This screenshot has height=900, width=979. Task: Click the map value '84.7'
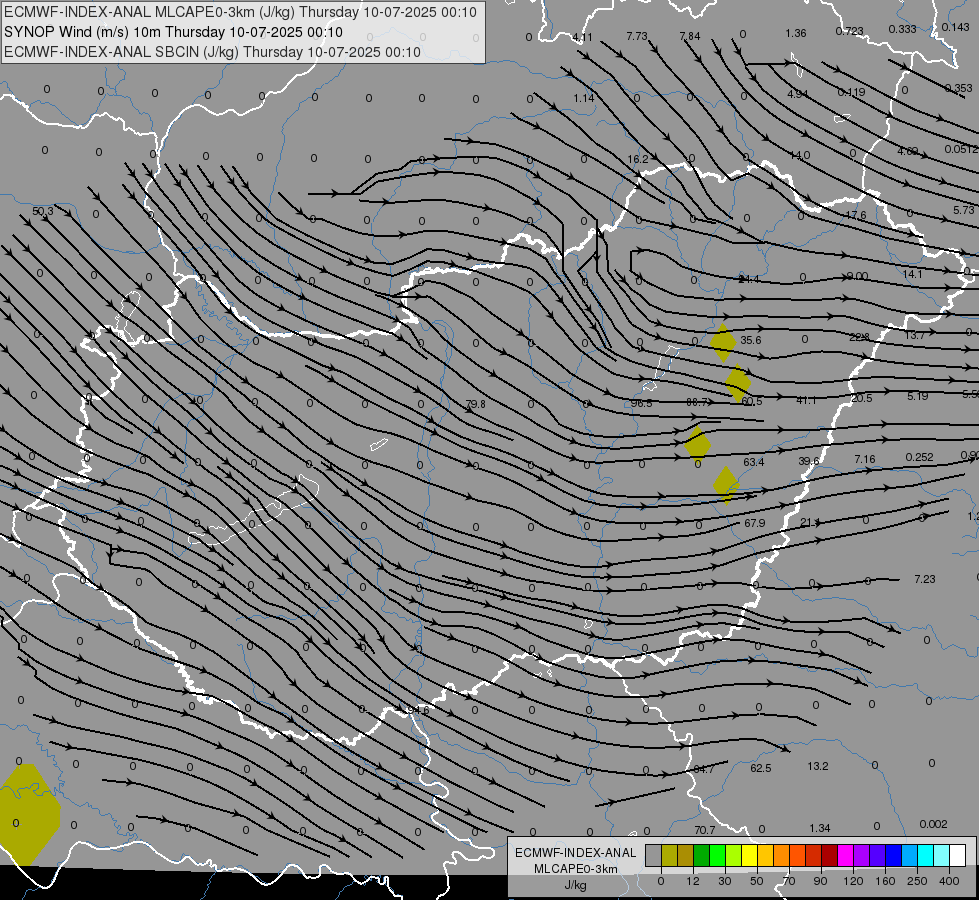pos(704,769)
